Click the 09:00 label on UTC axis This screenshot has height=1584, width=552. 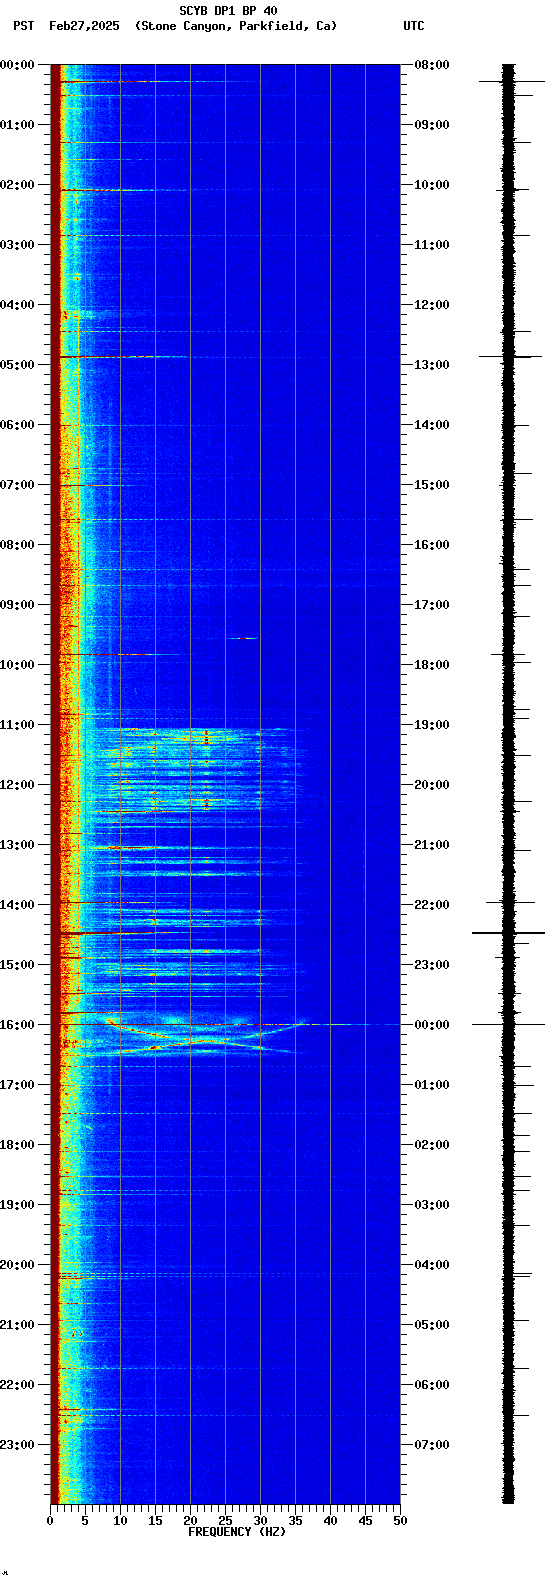(432, 125)
